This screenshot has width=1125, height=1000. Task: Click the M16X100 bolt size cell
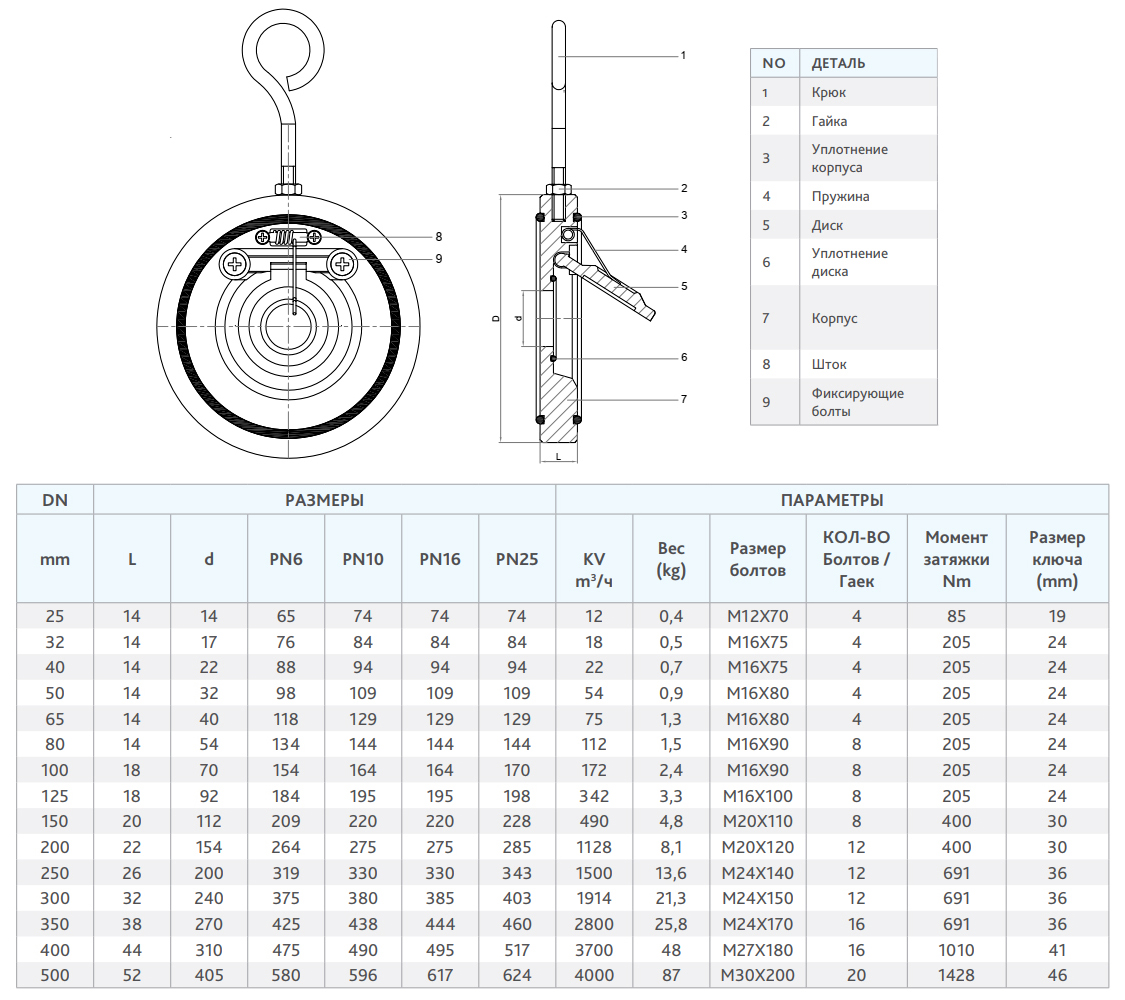point(757,796)
